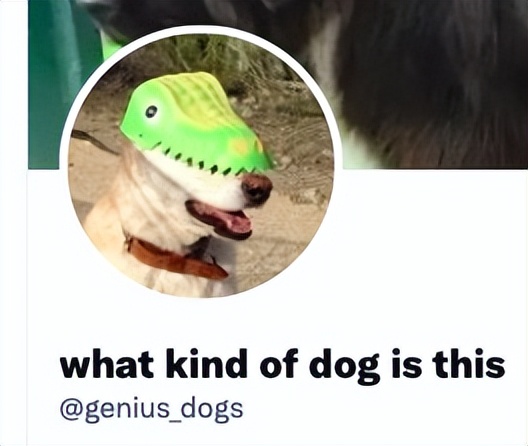The height and width of the screenshot is (446, 528).
Task: Click the dog's brown leather collar
Action: tap(175, 259)
